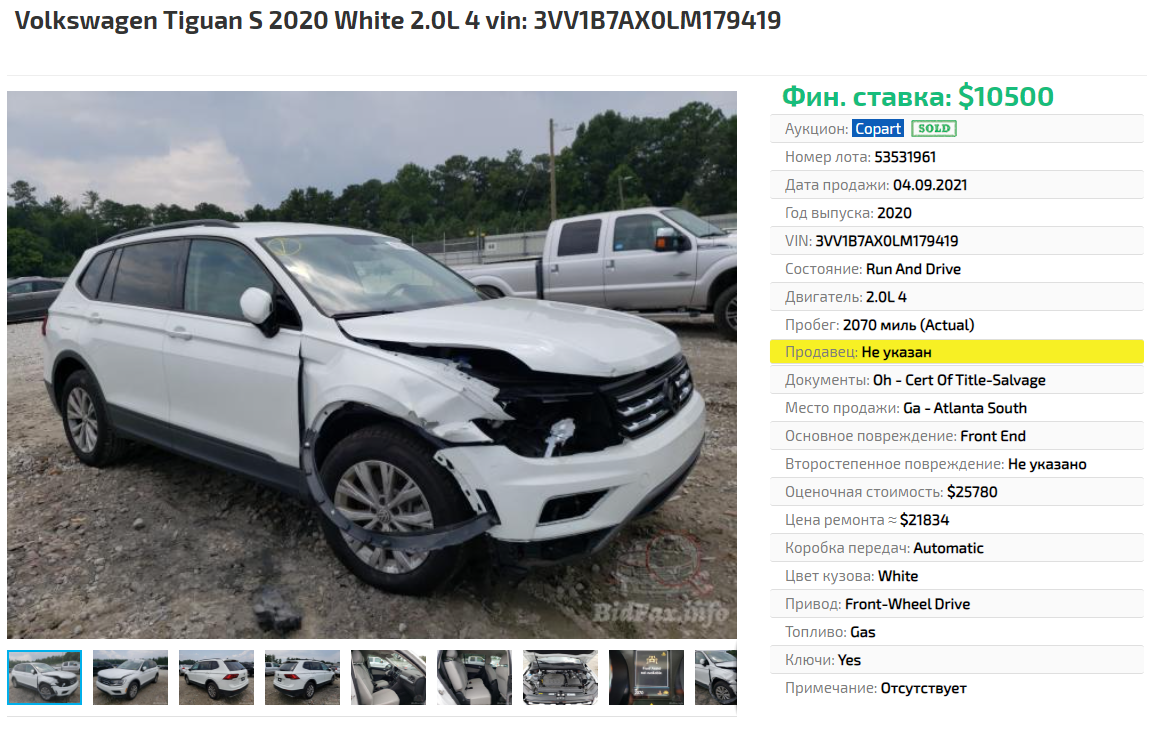Click the green SOLD badge
The image size is (1156, 732).
(933, 128)
